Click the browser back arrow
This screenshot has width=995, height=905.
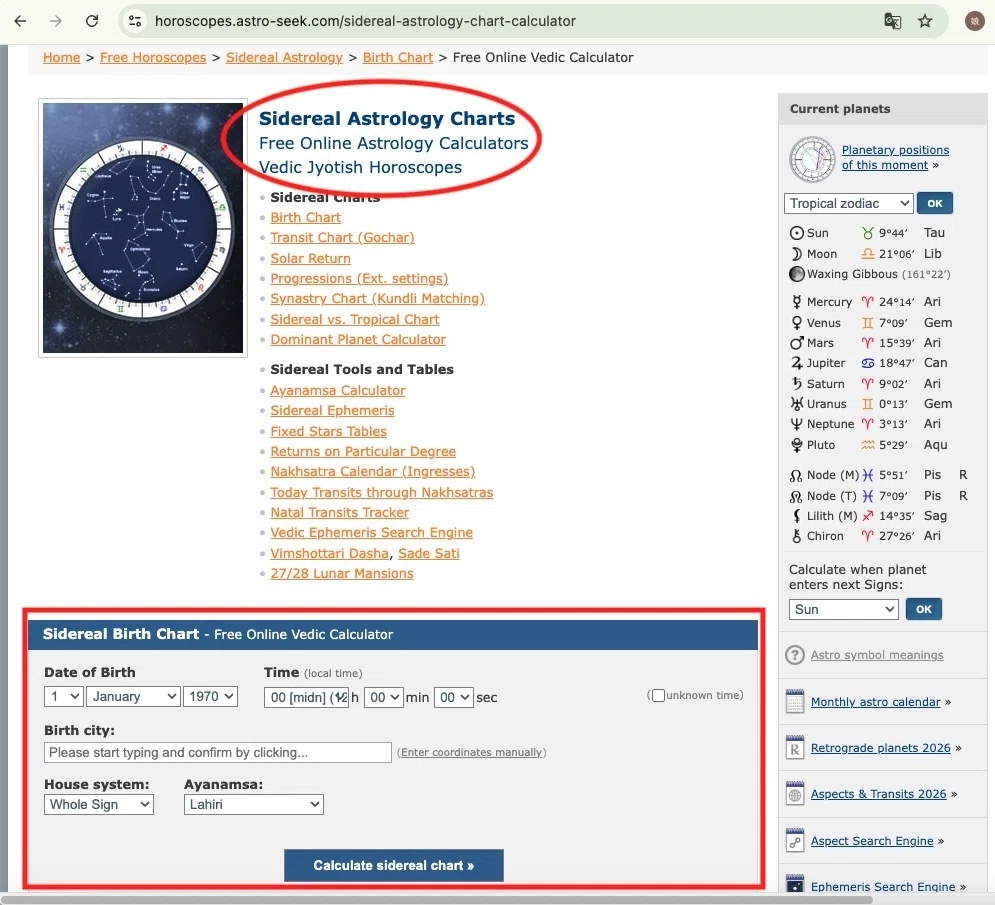[x=20, y=21]
